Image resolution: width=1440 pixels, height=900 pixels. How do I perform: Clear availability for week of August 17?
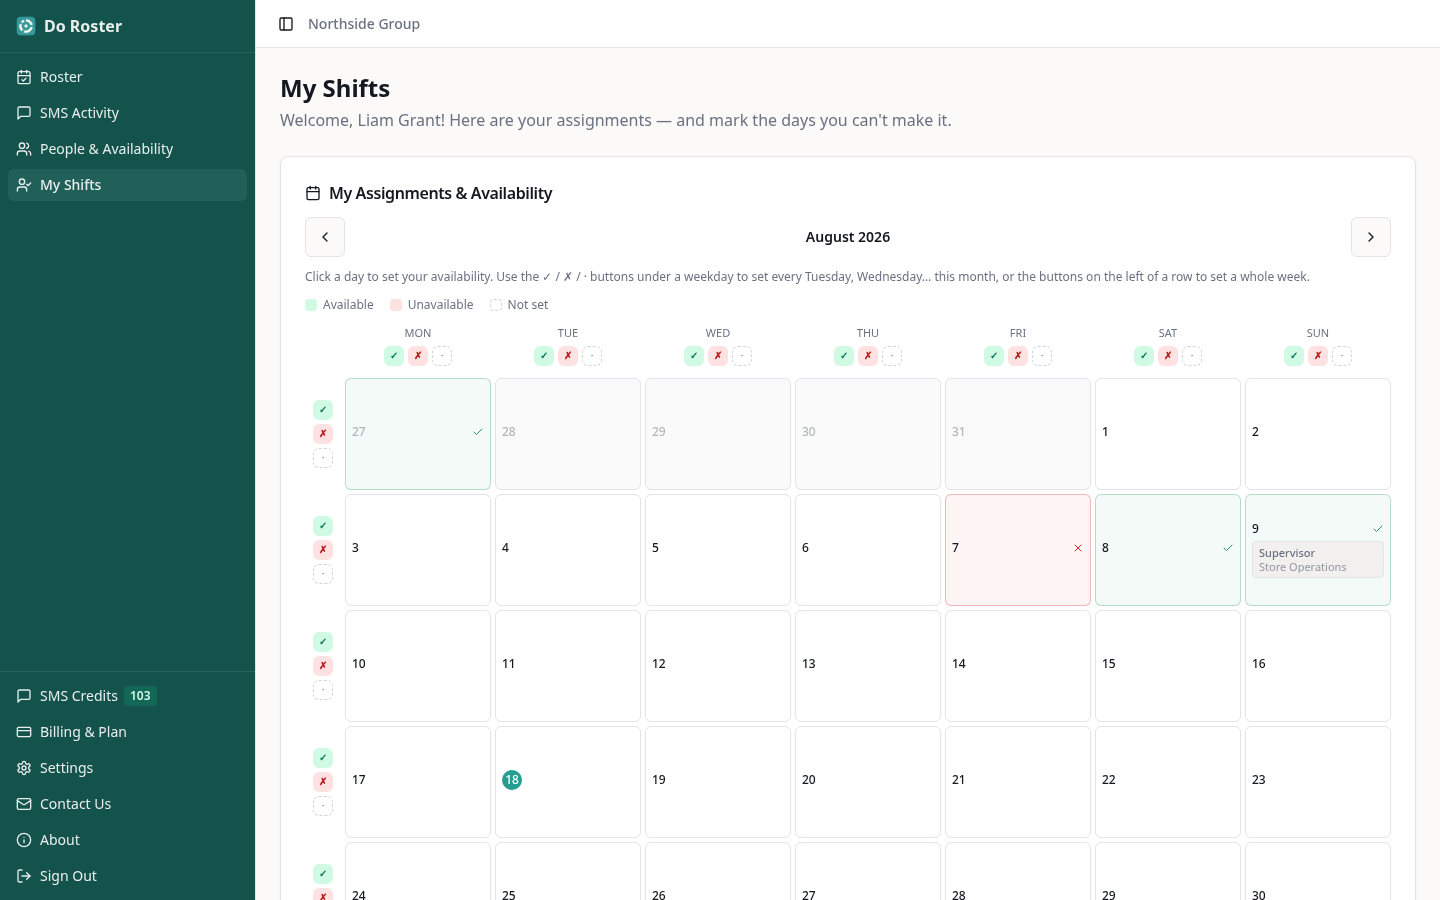323,806
